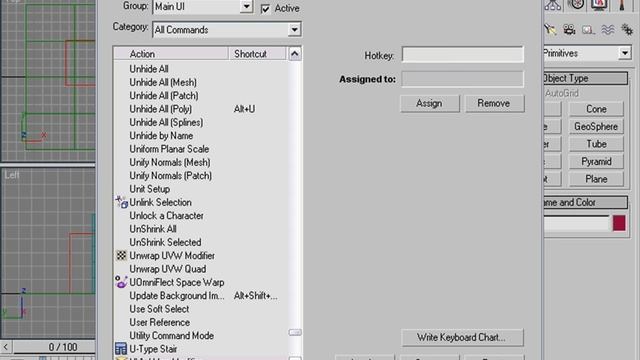Click the Remove hotkey button
The width and height of the screenshot is (640, 360).
(x=494, y=103)
